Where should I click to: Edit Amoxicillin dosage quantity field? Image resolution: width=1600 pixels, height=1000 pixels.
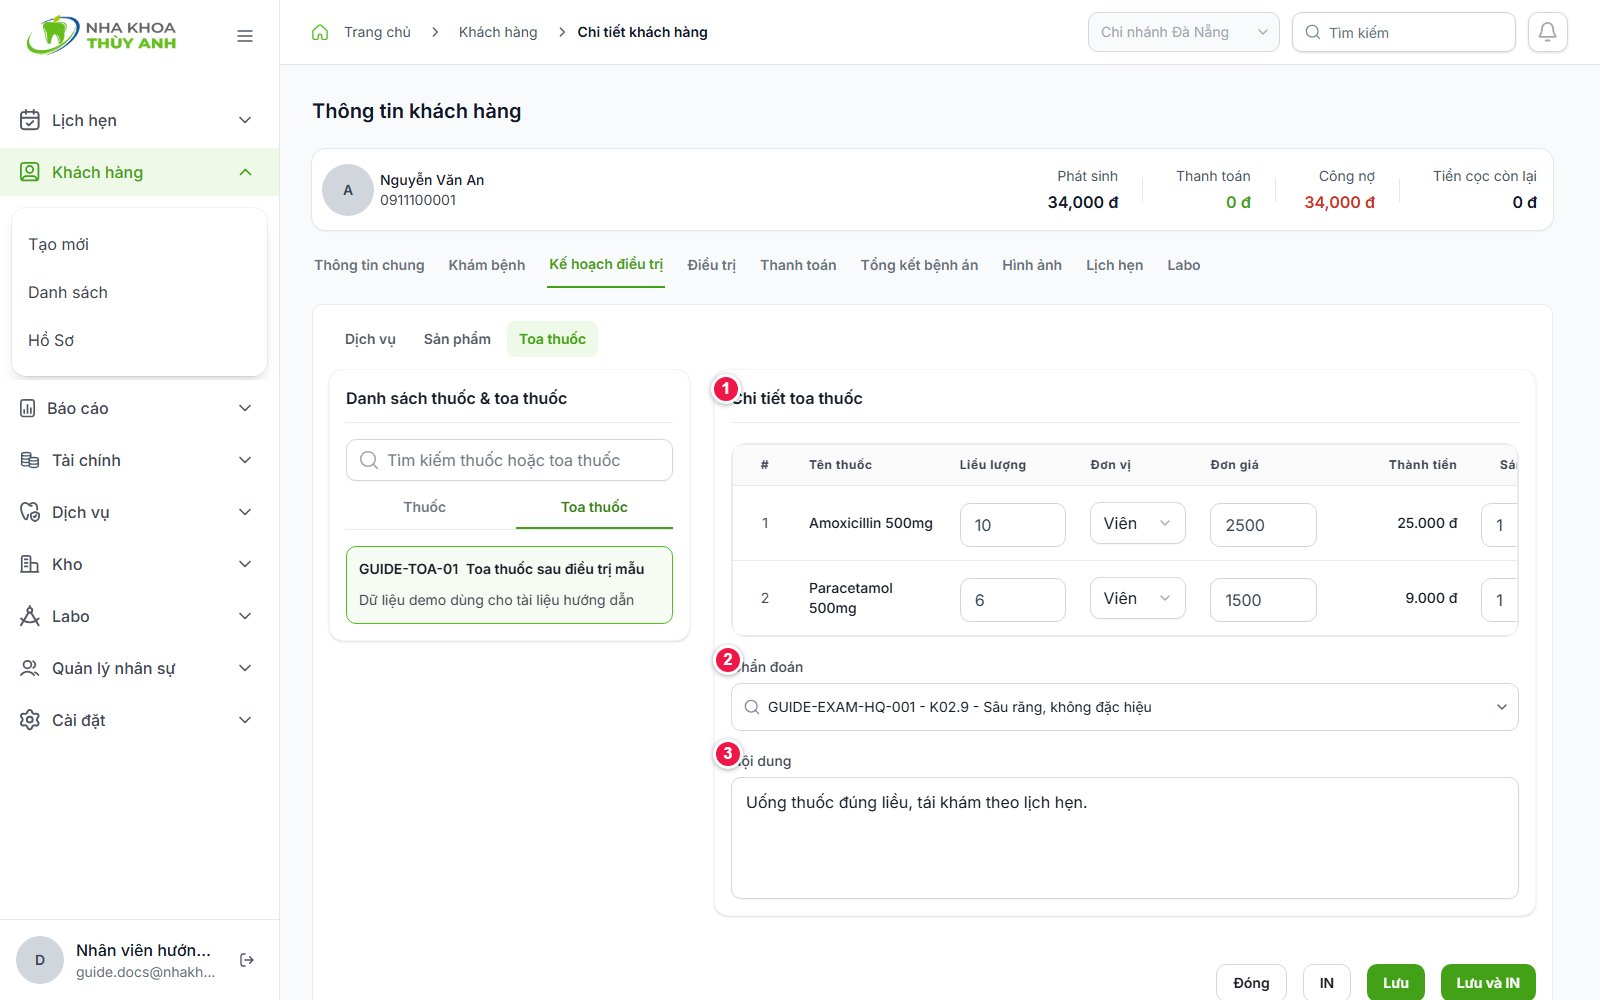pyautogui.click(x=1012, y=525)
